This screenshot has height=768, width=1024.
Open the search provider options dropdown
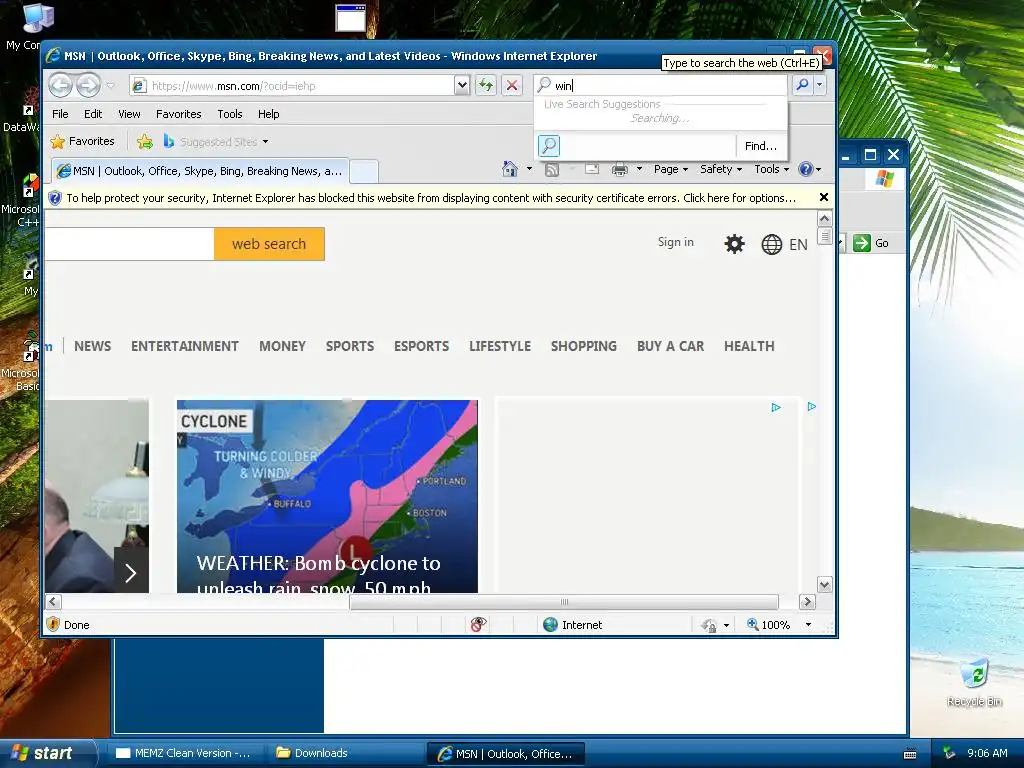(820, 85)
